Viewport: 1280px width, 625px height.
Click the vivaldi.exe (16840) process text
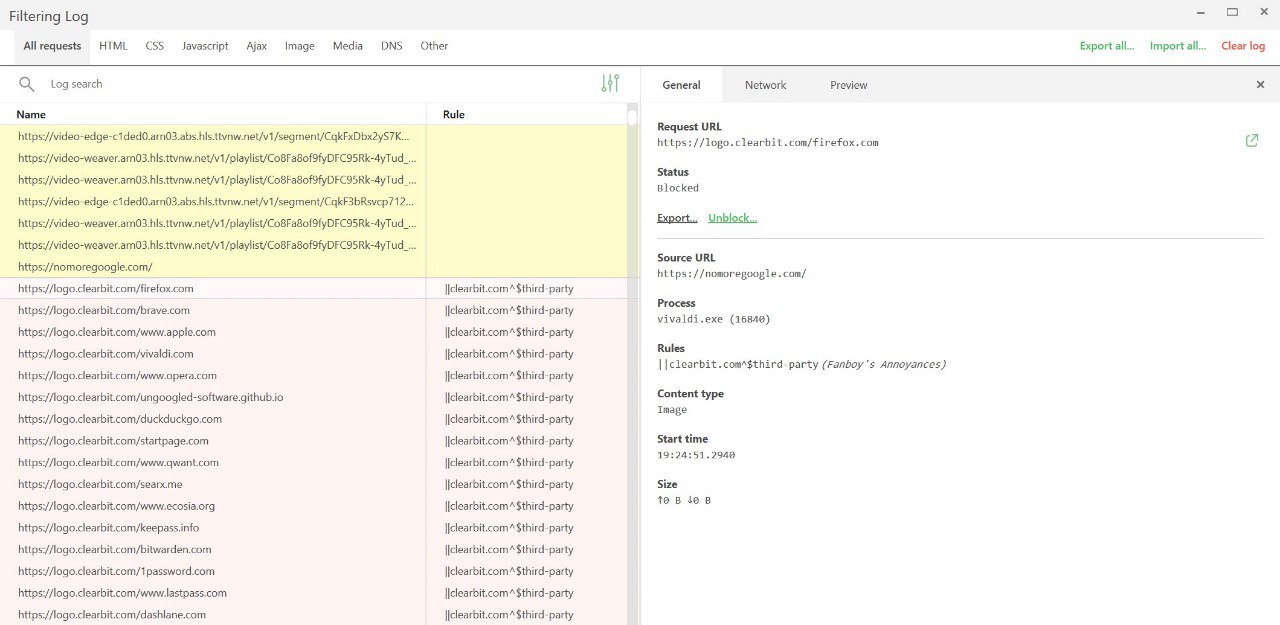click(714, 319)
